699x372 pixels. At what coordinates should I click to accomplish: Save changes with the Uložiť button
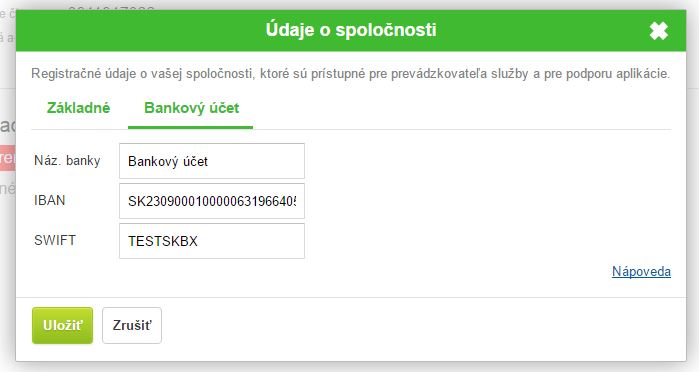[62, 325]
